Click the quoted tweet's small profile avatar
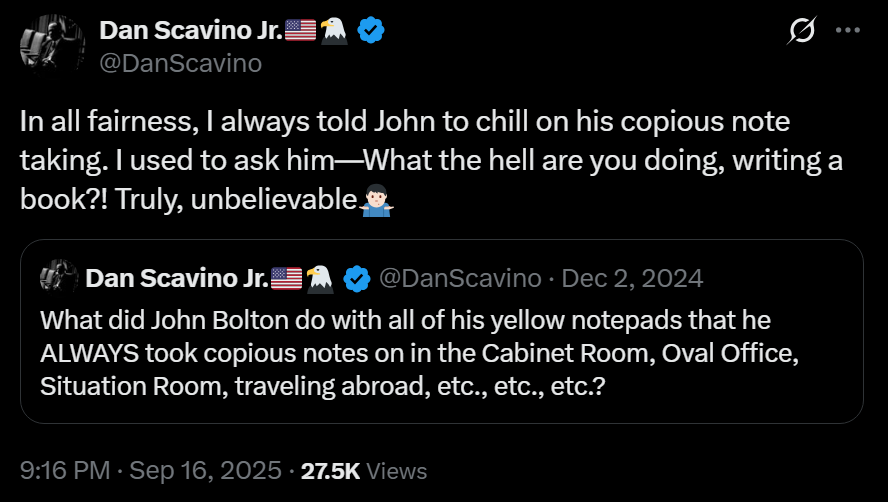 tap(60, 278)
